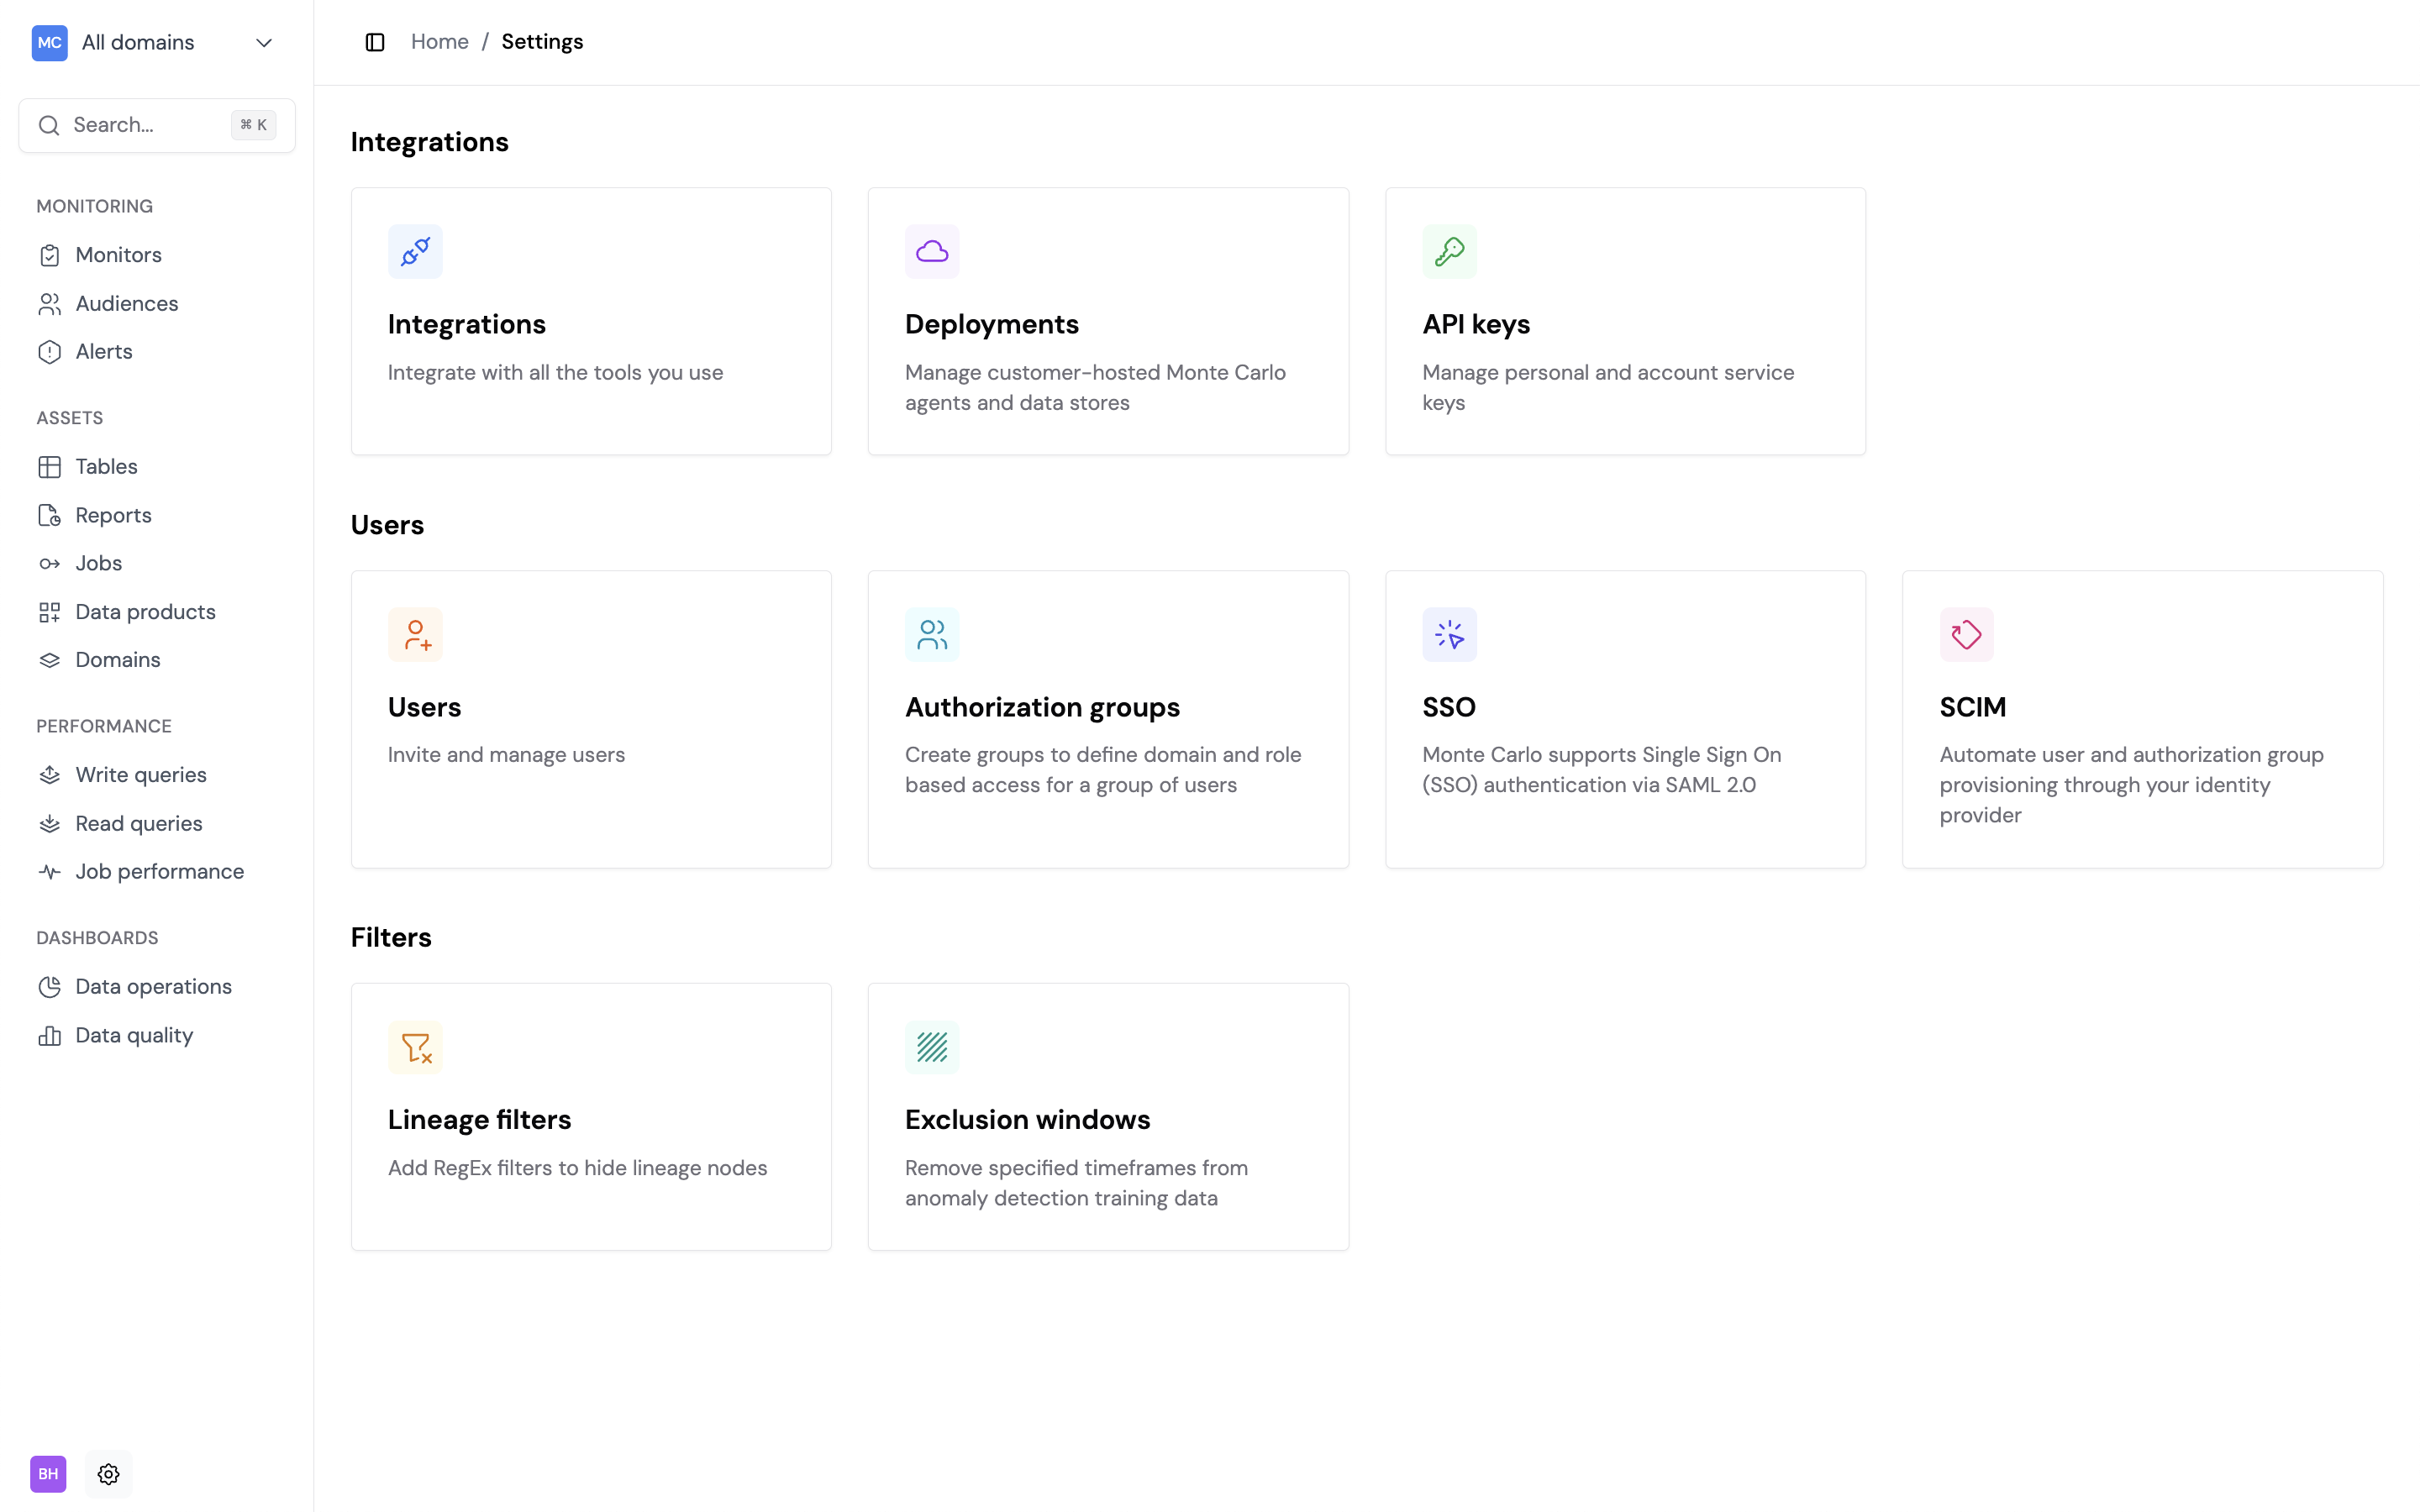Click the SCIM tag icon
The image size is (2420, 1512).
coord(1966,634)
